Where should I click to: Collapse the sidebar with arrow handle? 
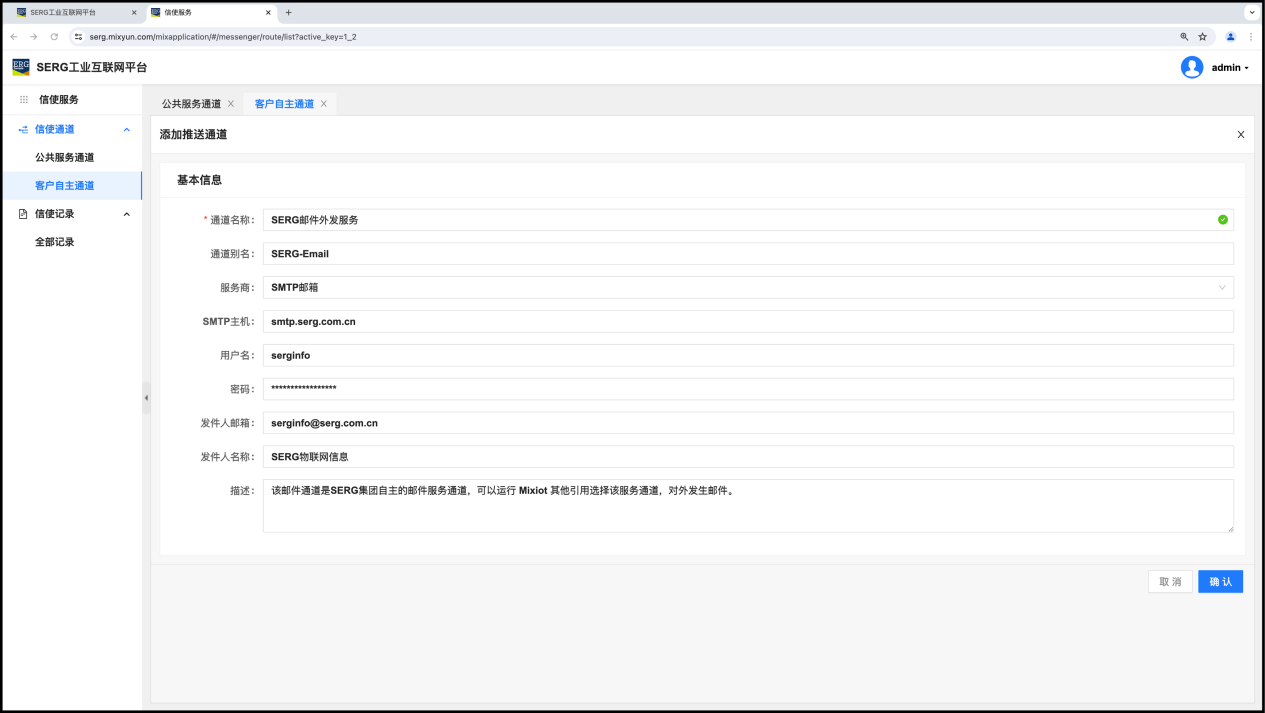click(146, 397)
